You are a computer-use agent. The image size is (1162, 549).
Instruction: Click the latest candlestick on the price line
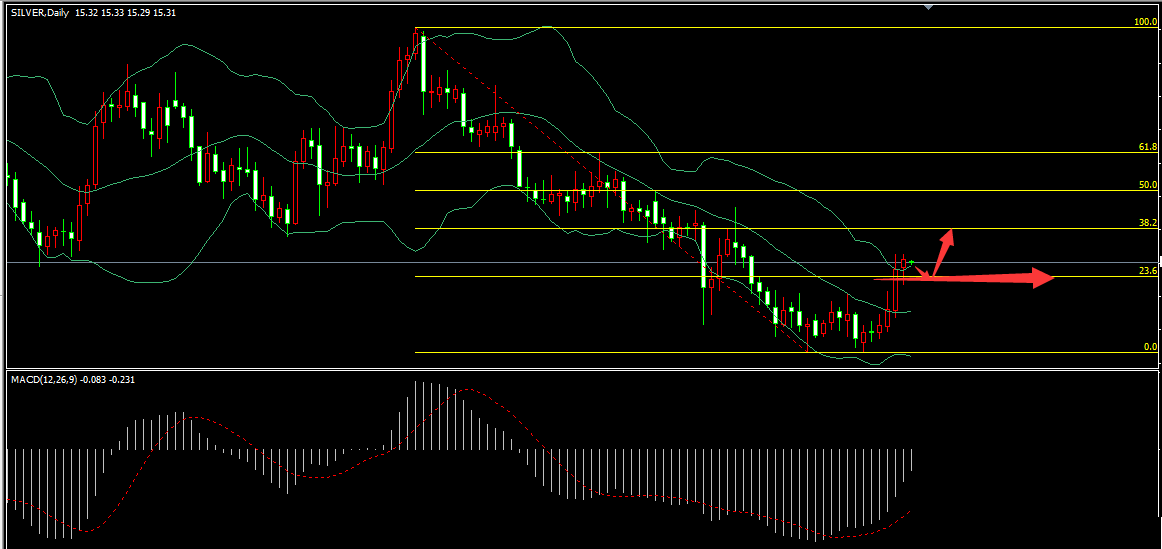(x=911, y=262)
